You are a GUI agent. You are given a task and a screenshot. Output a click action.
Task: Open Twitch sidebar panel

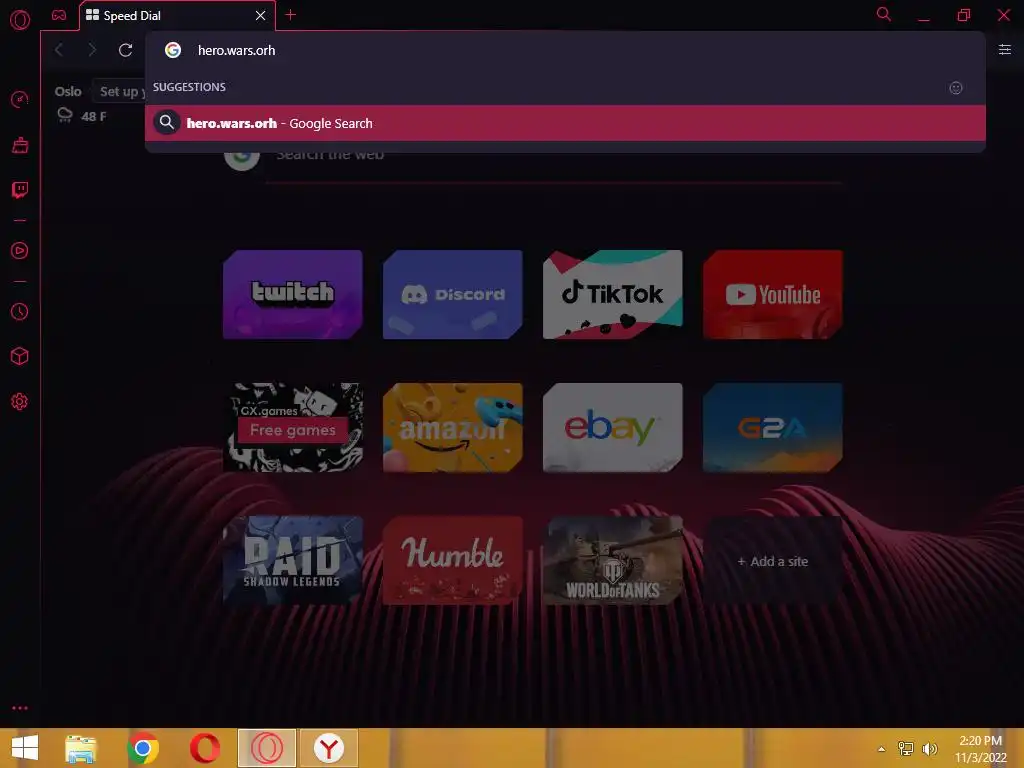pyautogui.click(x=20, y=190)
